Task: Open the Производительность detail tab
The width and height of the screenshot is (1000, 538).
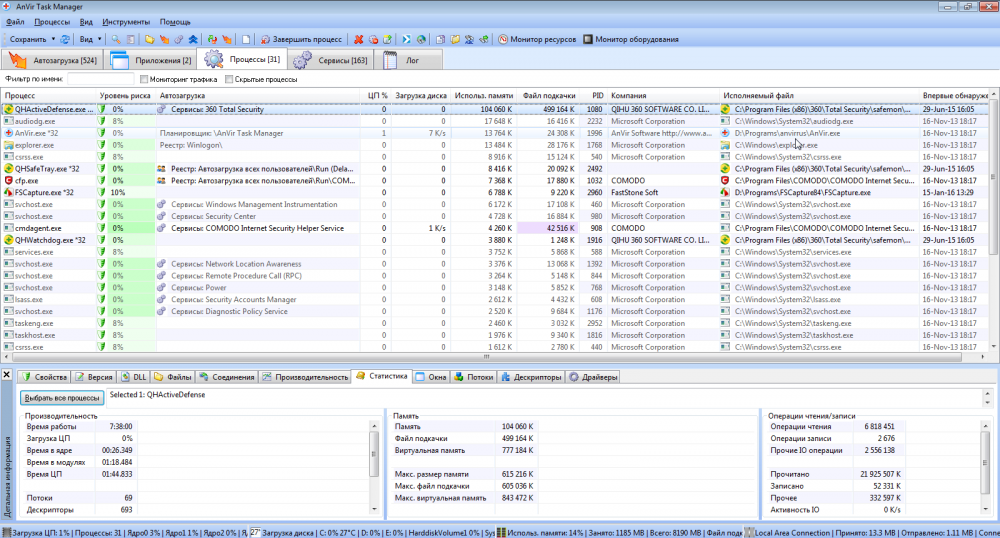Action: [x=305, y=377]
